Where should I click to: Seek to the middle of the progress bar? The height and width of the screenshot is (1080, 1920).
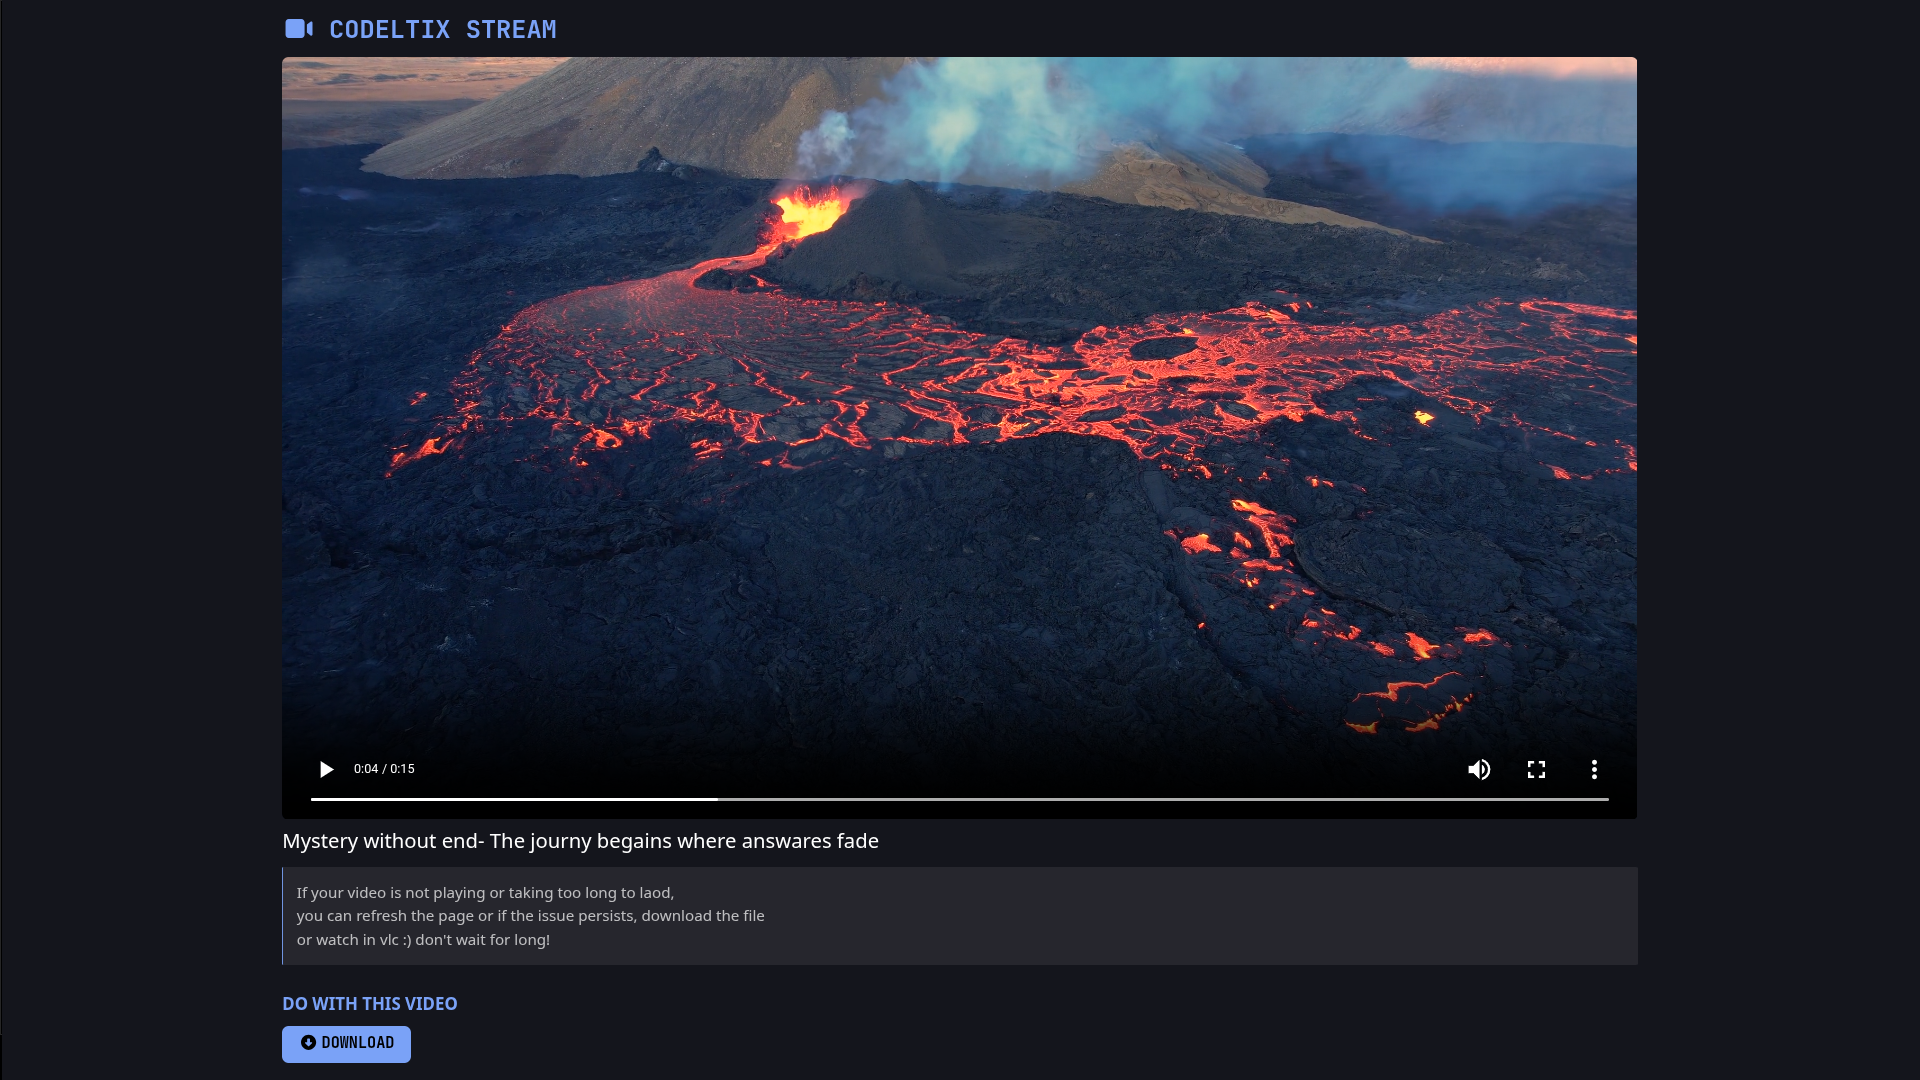click(960, 799)
